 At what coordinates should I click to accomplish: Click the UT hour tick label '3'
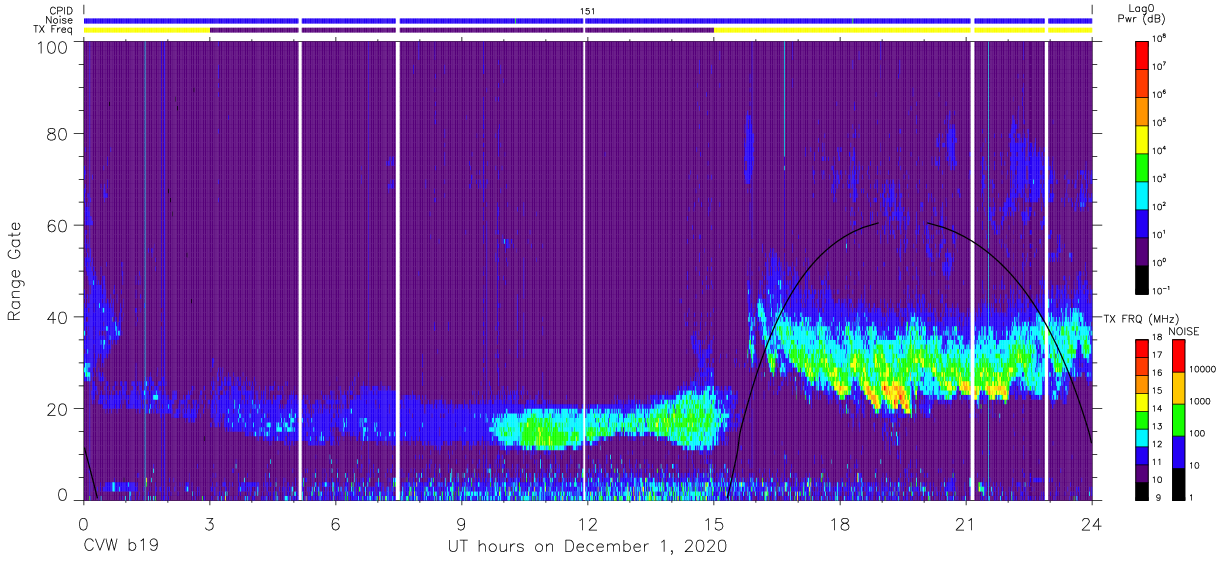(209, 522)
